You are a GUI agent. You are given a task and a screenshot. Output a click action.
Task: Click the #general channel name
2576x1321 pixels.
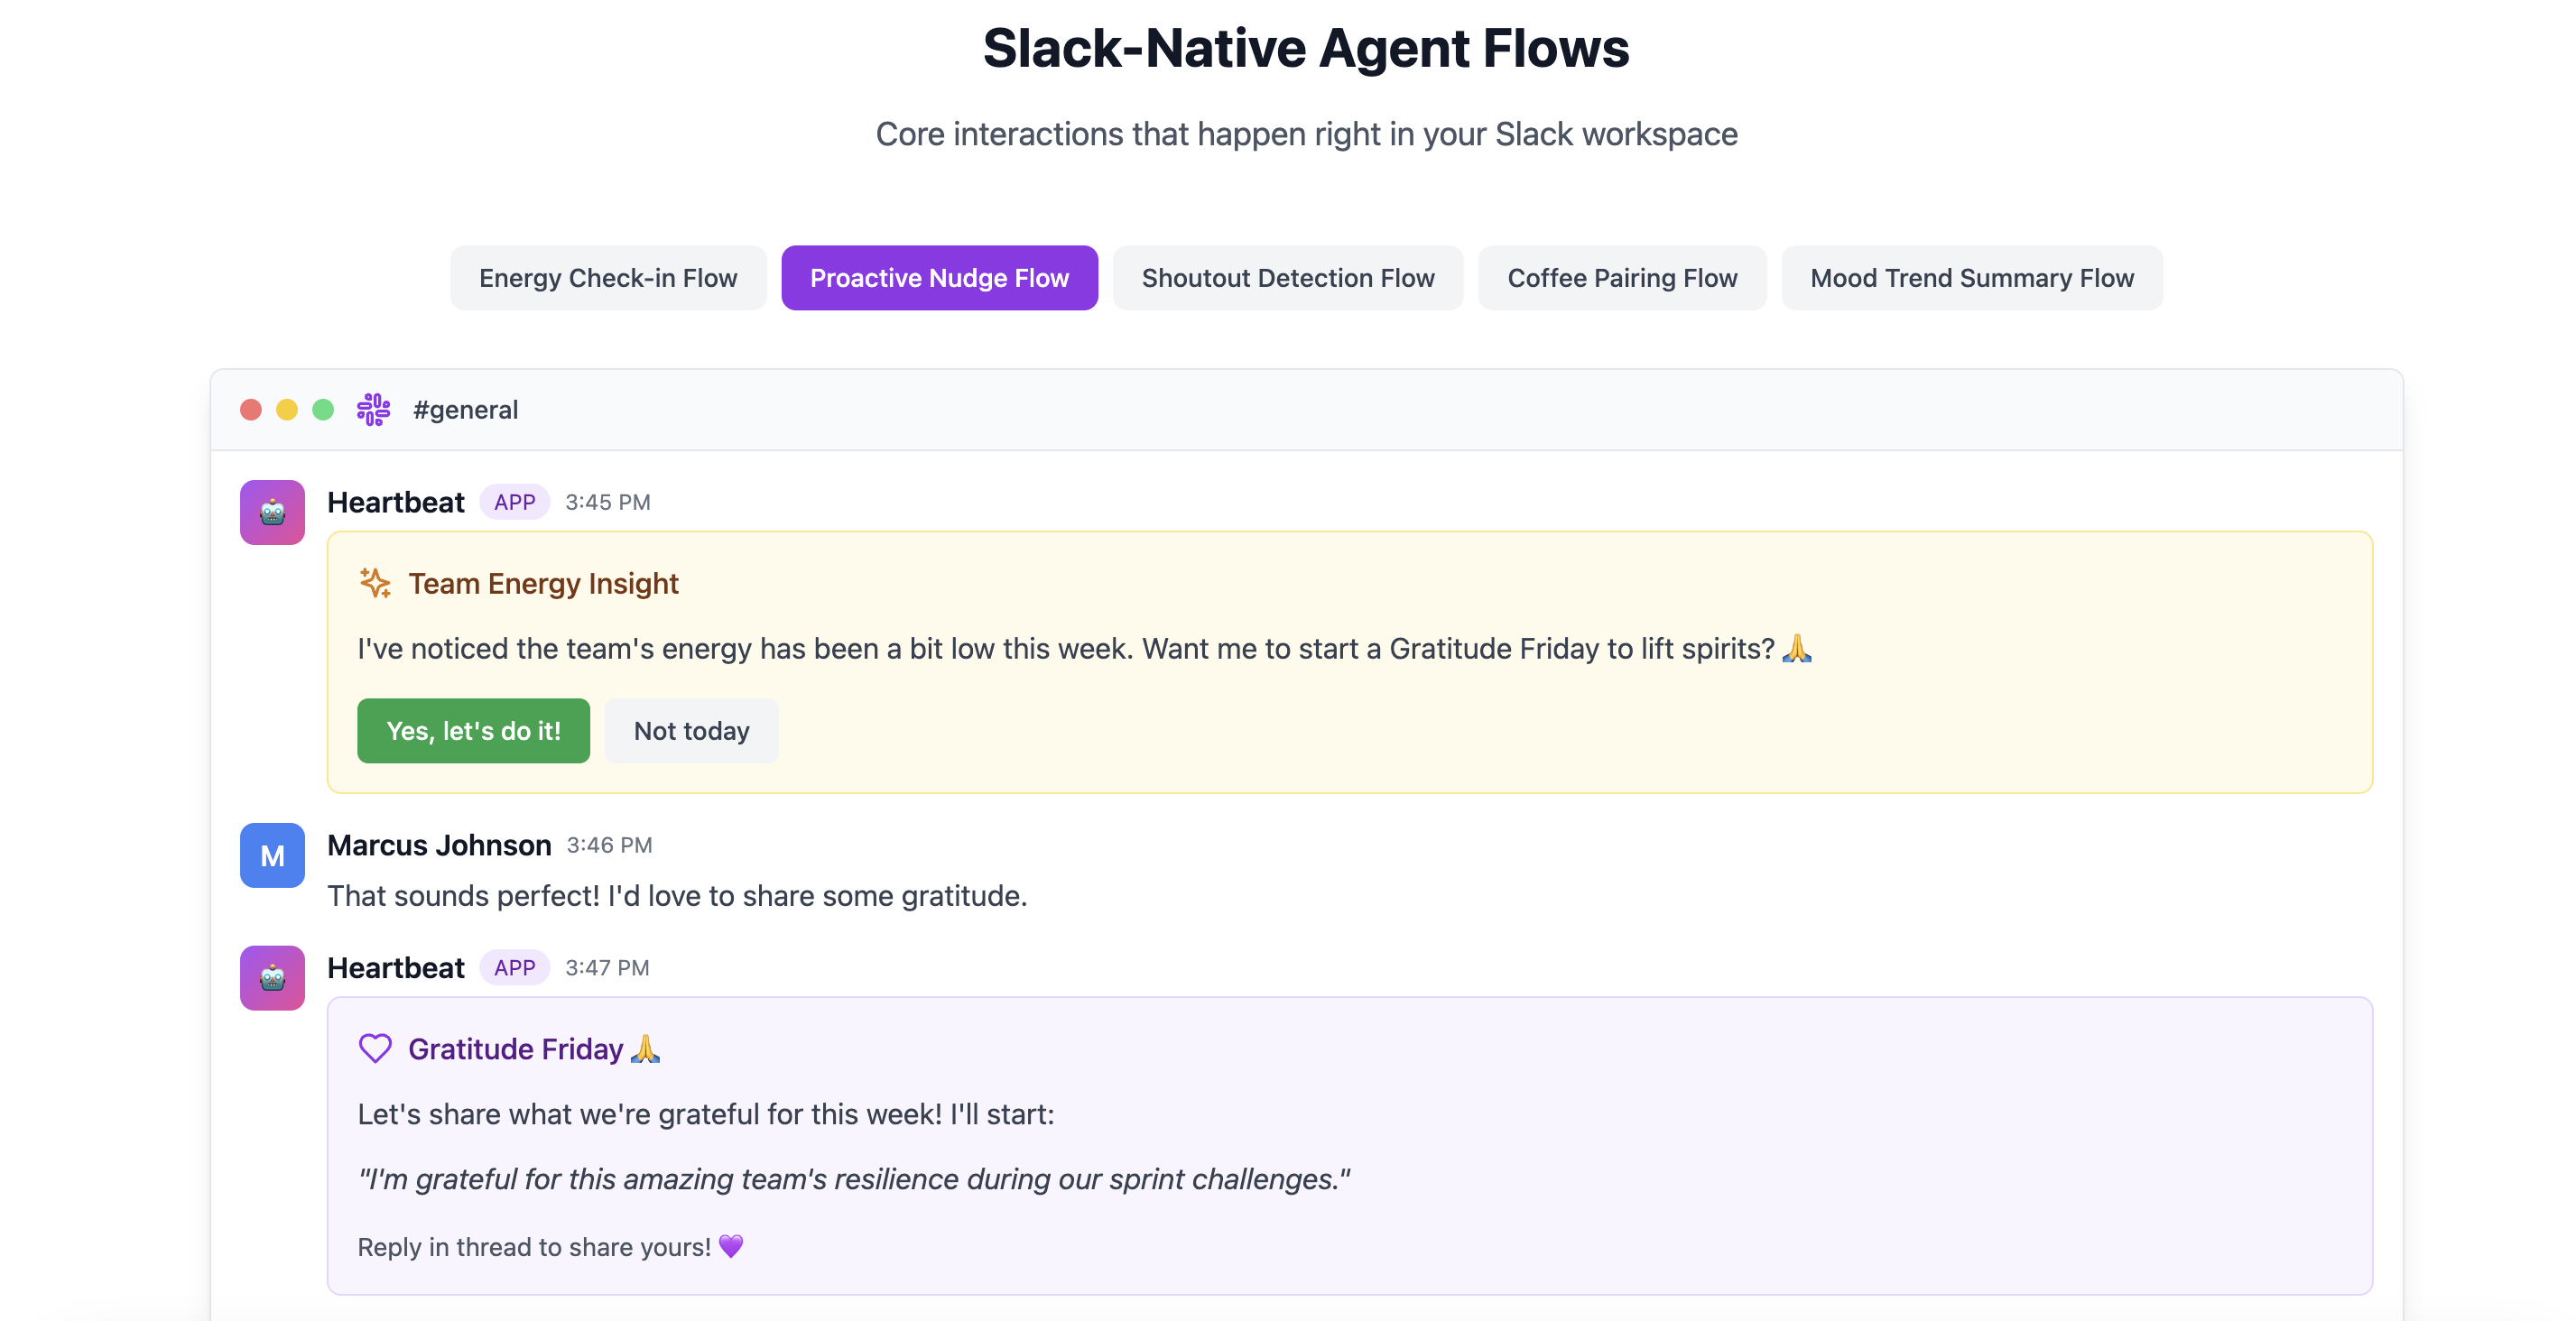pyautogui.click(x=465, y=410)
